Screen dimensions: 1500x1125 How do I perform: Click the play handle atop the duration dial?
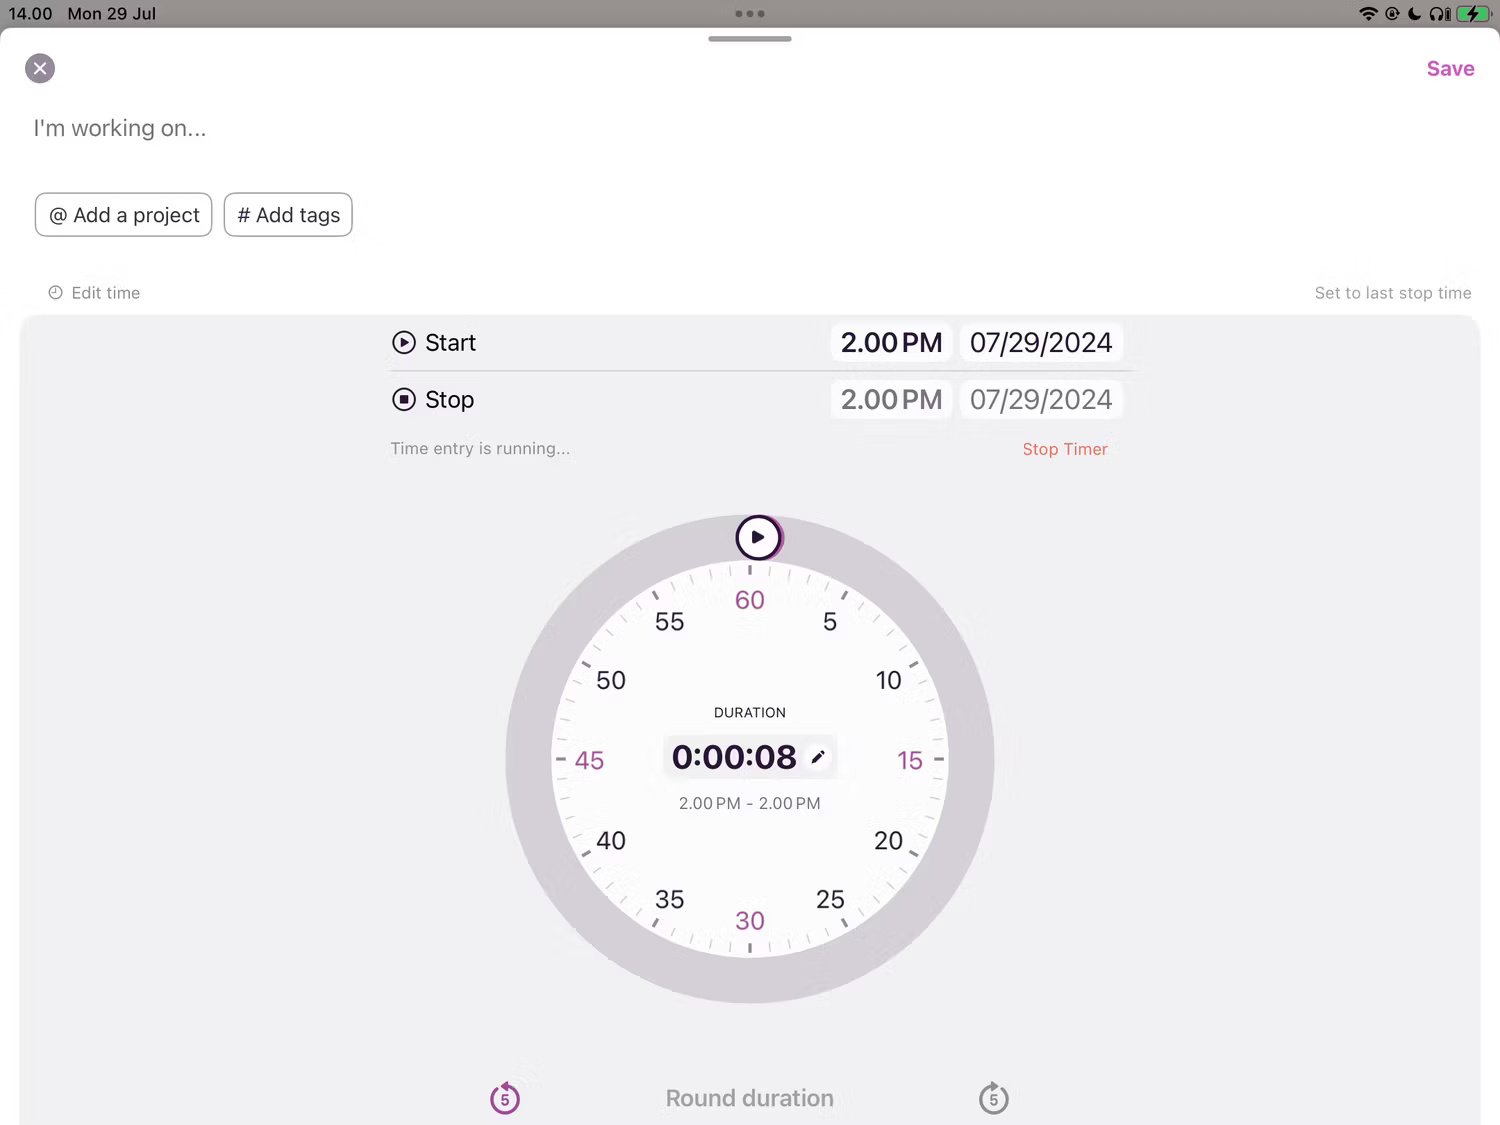[758, 537]
